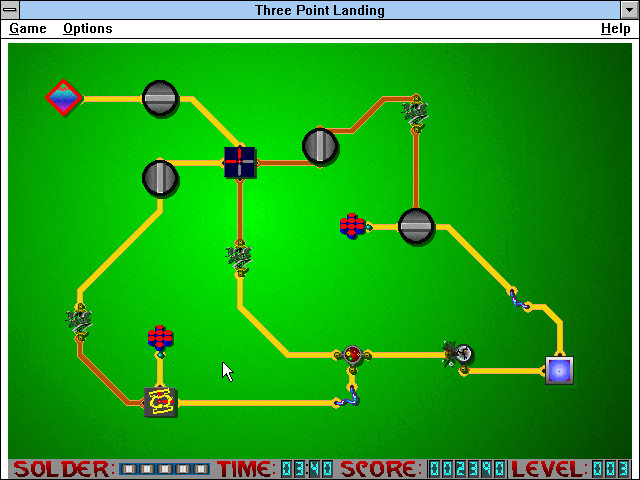This screenshot has width=640, height=480.
Task: Turn the horizontal-slot screw beside the red cluster
Action: [416, 227]
